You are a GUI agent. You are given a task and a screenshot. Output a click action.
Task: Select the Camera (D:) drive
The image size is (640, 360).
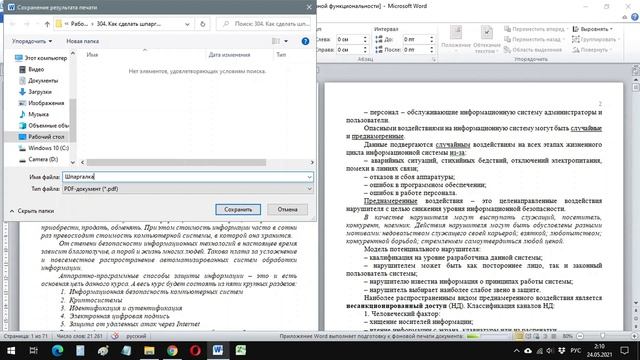39,159
